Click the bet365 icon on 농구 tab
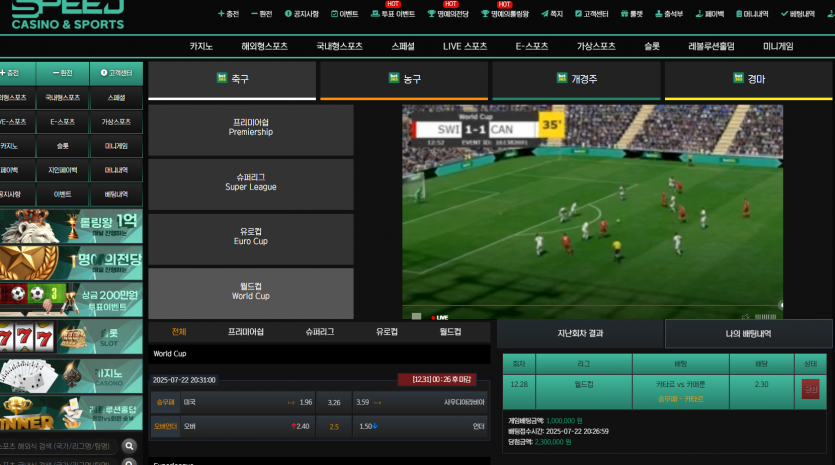The image size is (835, 465). [394, 78]
